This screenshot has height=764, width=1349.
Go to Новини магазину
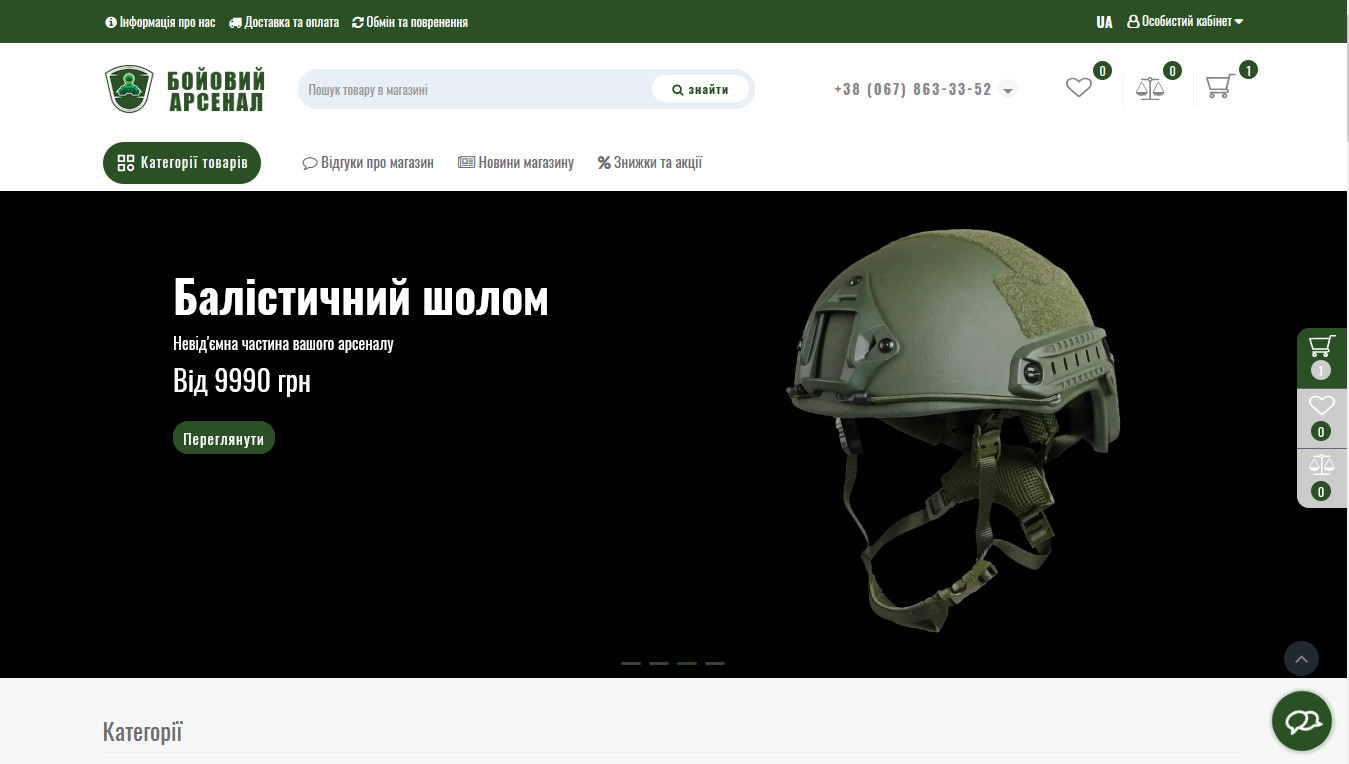516,163
